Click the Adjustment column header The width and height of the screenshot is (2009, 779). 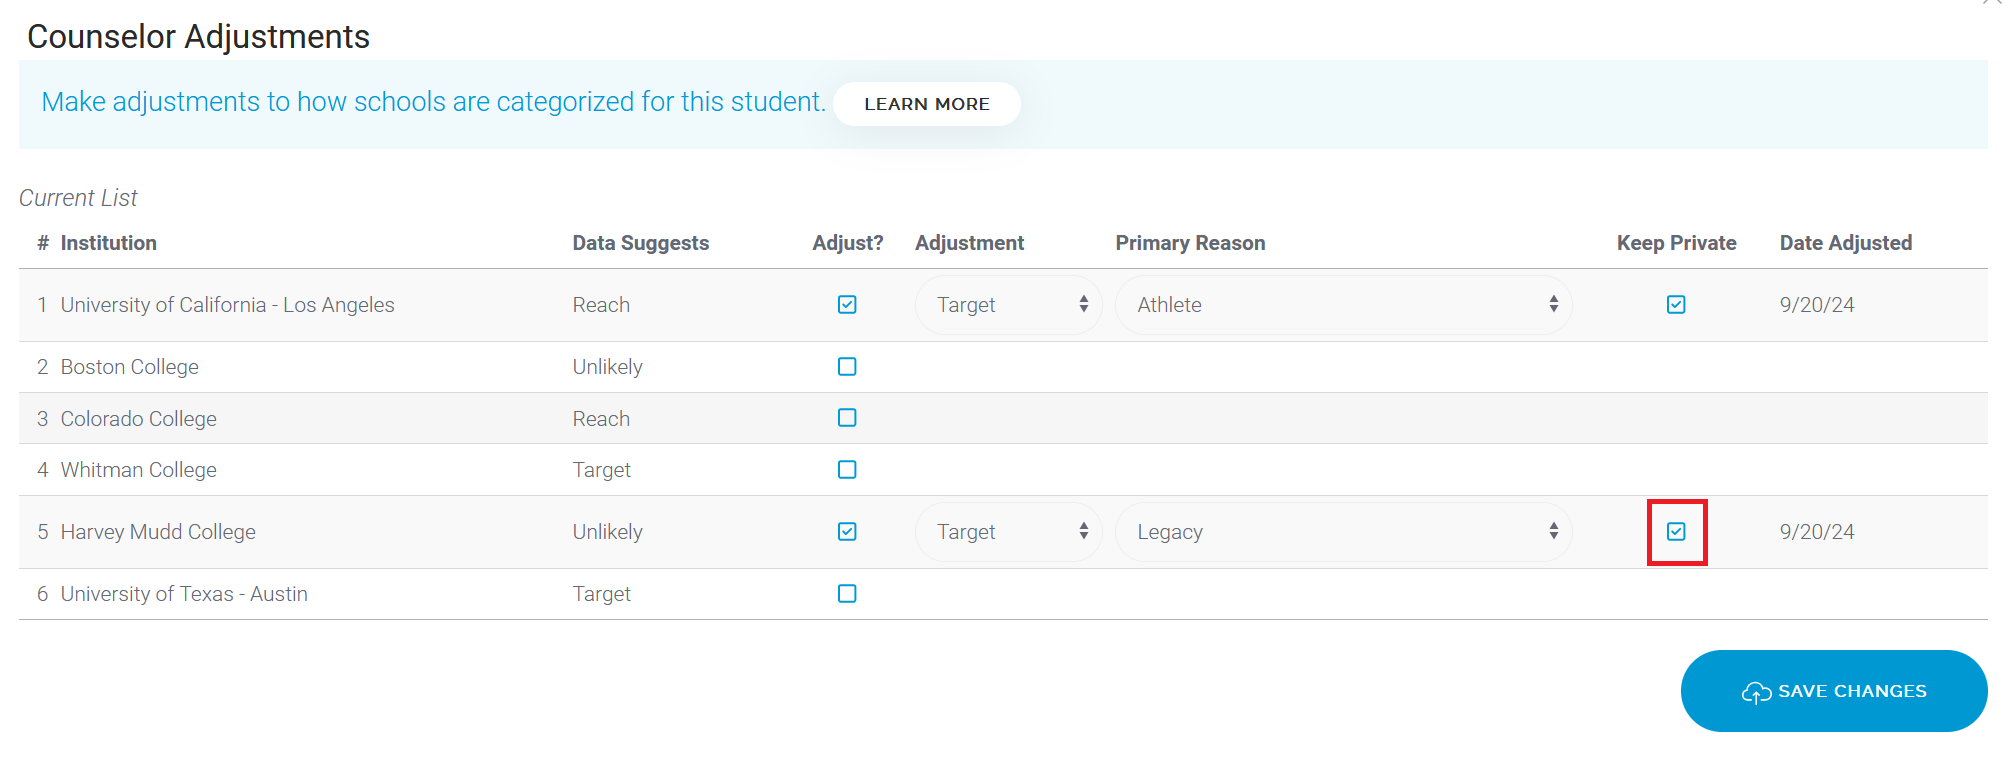coord(969,243)
